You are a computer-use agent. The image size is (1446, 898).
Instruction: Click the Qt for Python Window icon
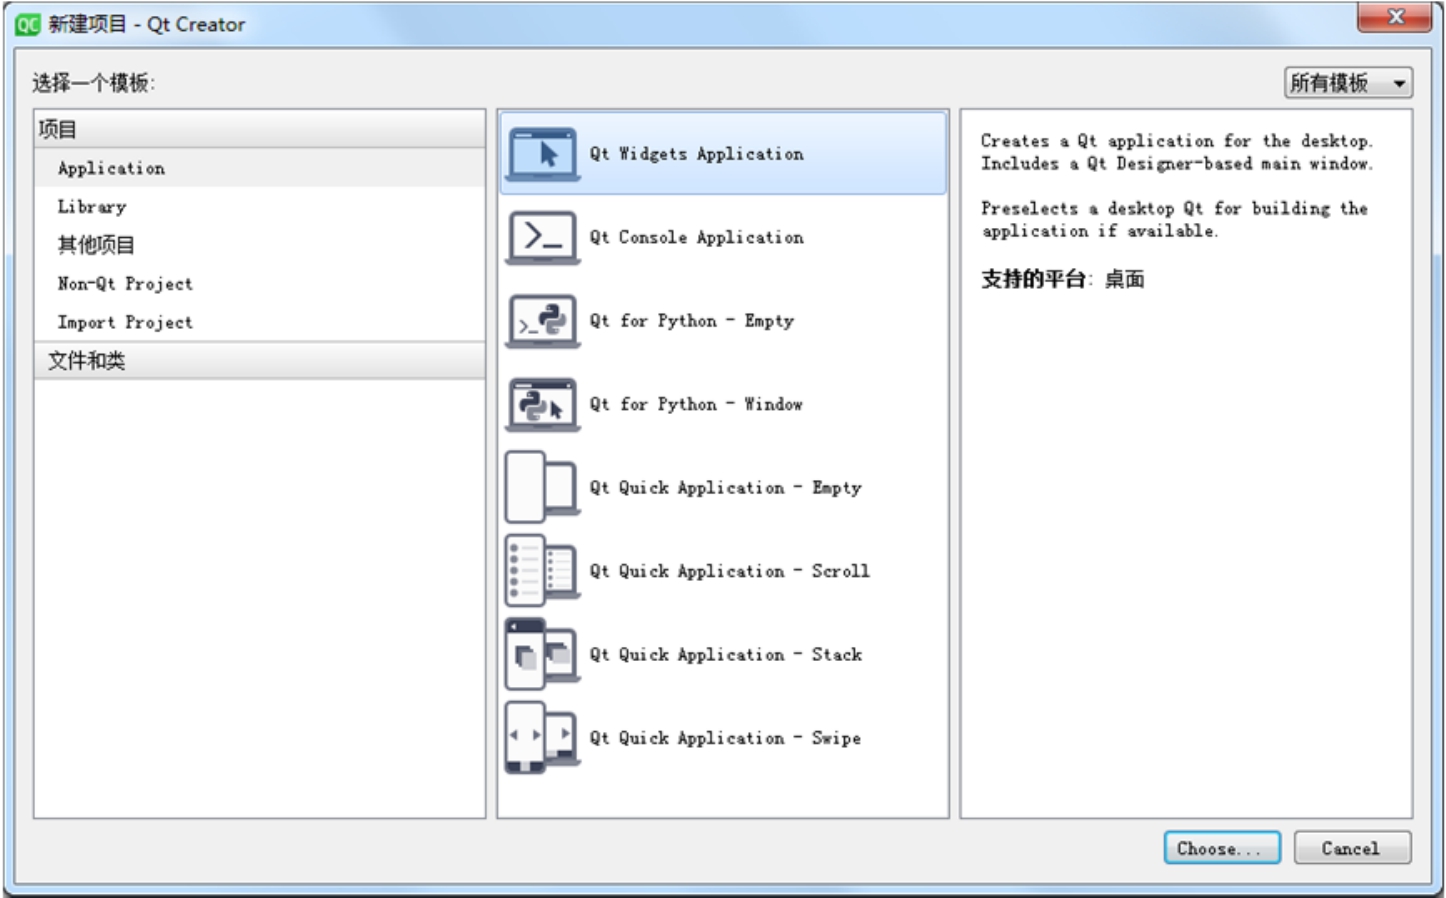pyautogui.click(x=542, y=404)
